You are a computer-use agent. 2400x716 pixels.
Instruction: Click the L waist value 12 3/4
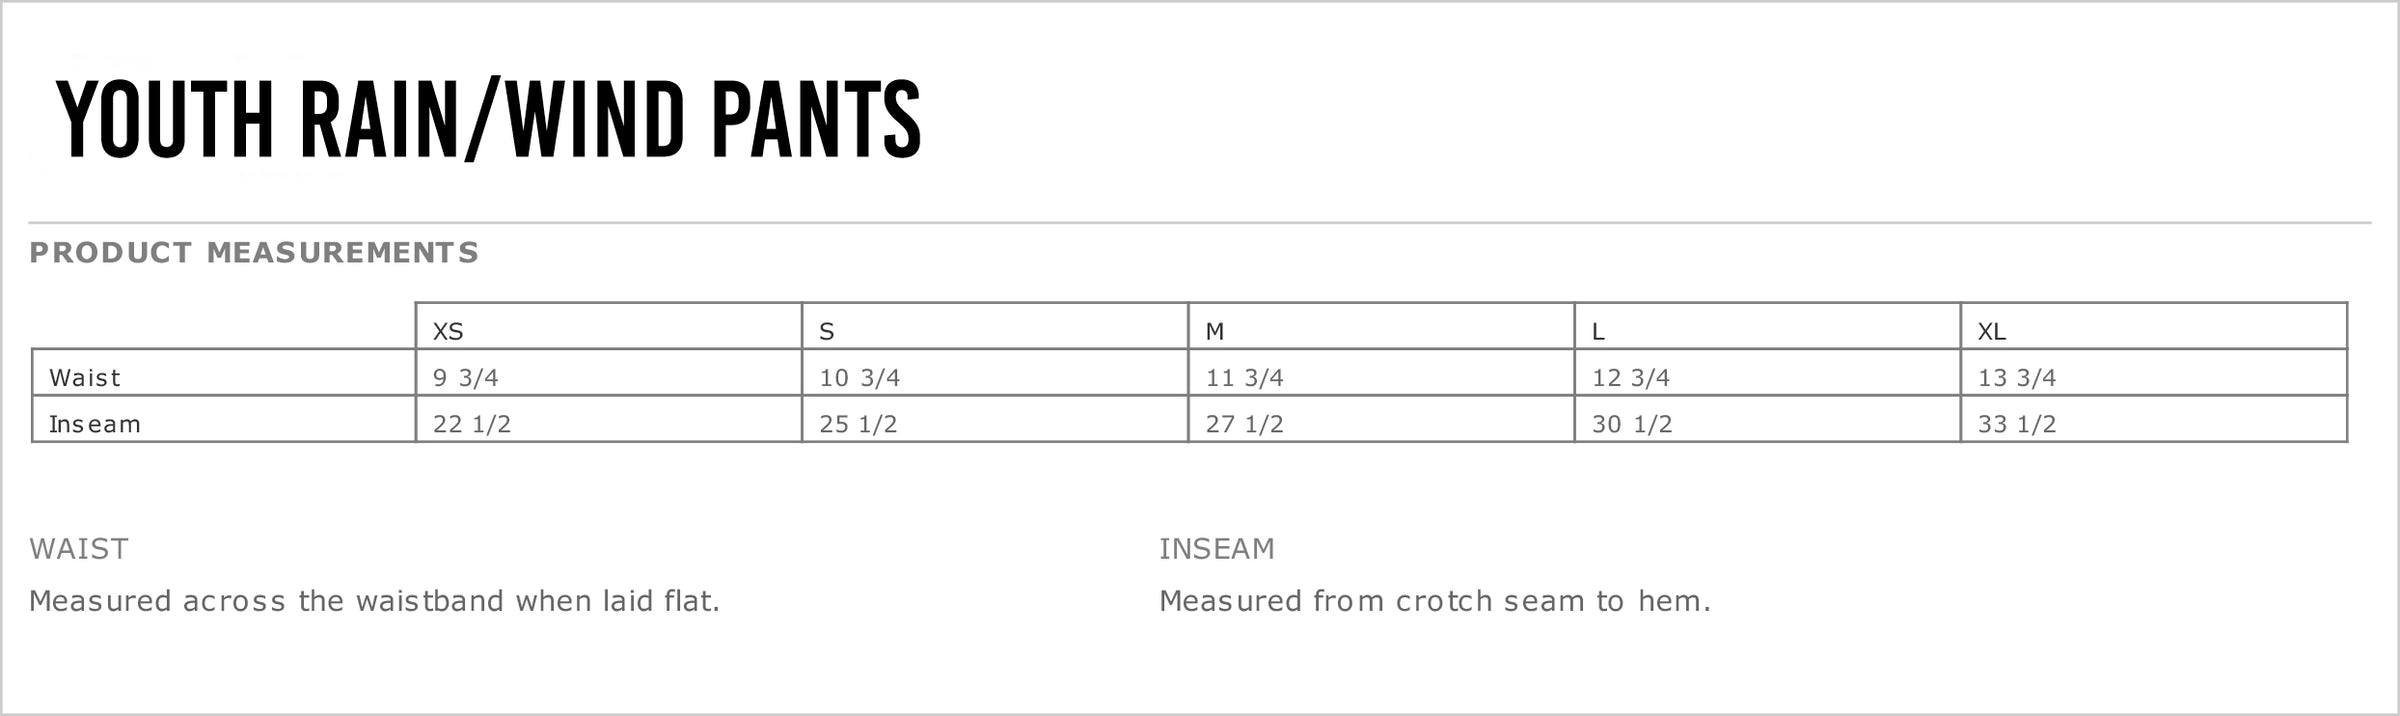coord(1631,378)
